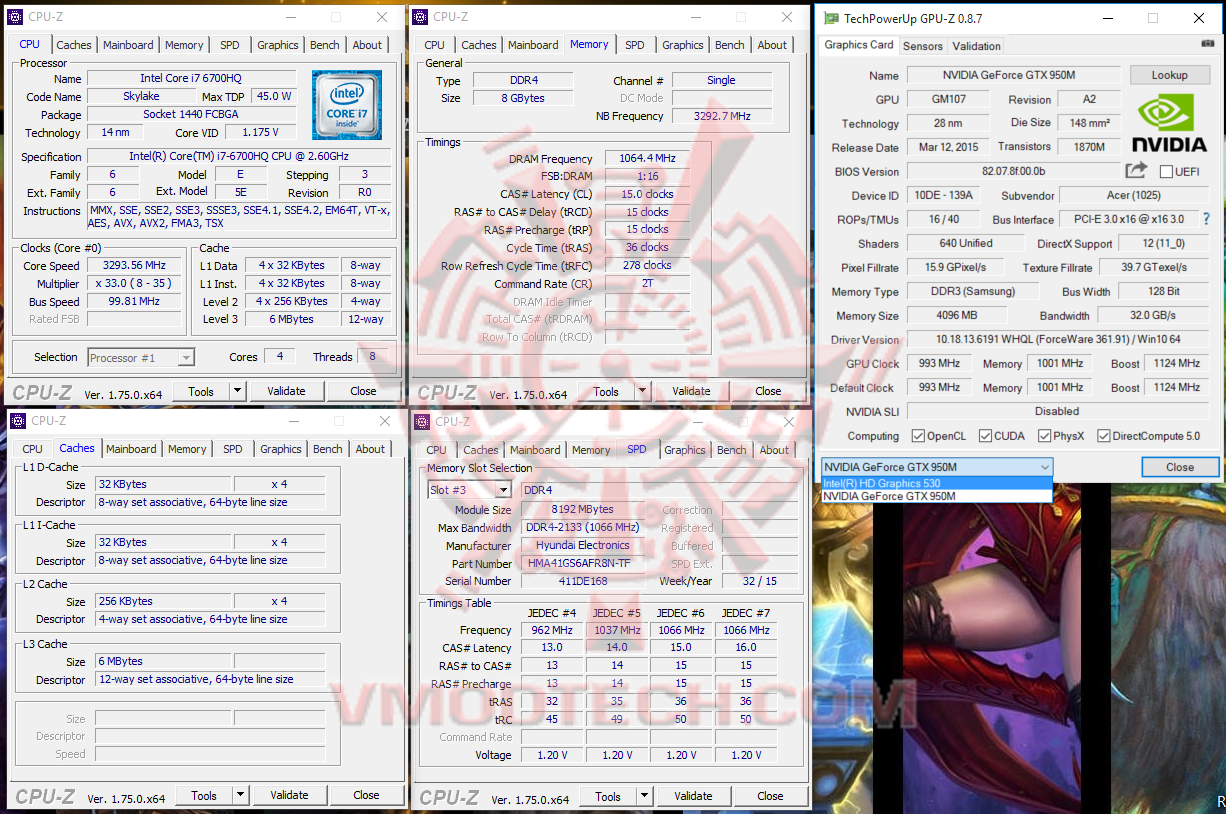Image resolution: width=1226 pixels, height=814 pixels.
Task: Toggle the CUDA computing checkbox
Action: point(985,436)
